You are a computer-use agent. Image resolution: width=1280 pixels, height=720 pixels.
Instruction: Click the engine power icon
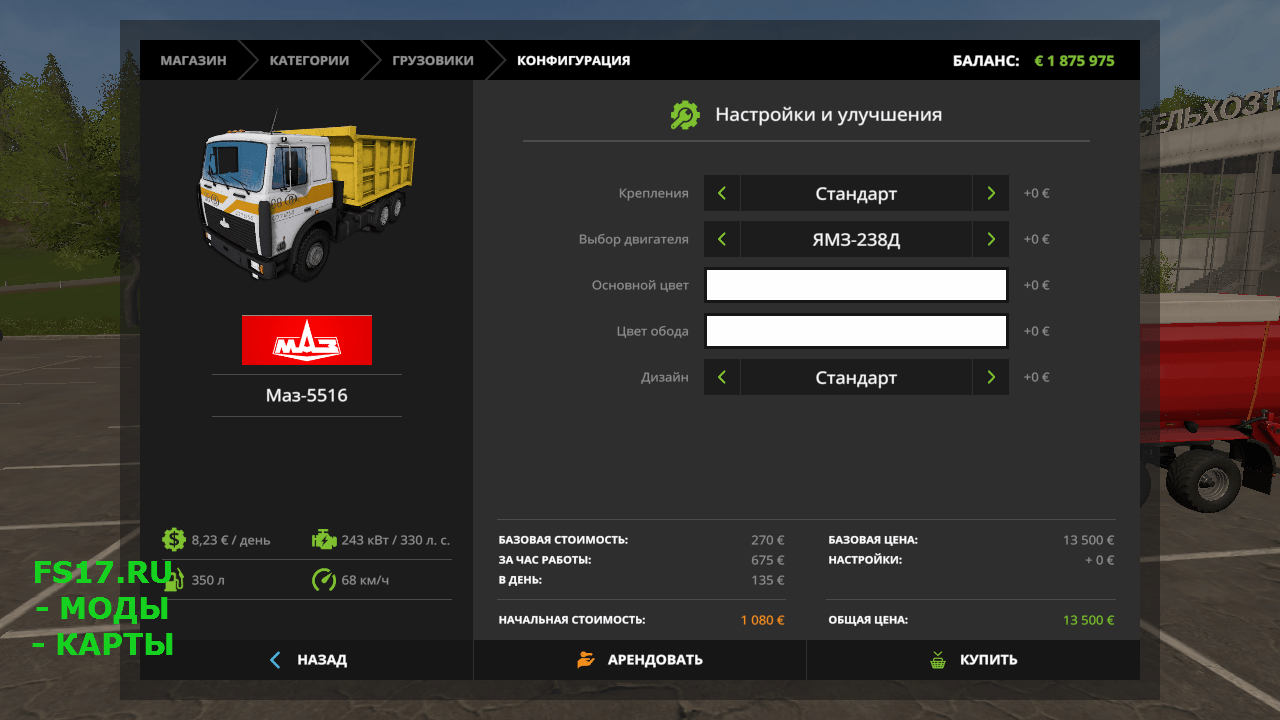tap(324, 540)
